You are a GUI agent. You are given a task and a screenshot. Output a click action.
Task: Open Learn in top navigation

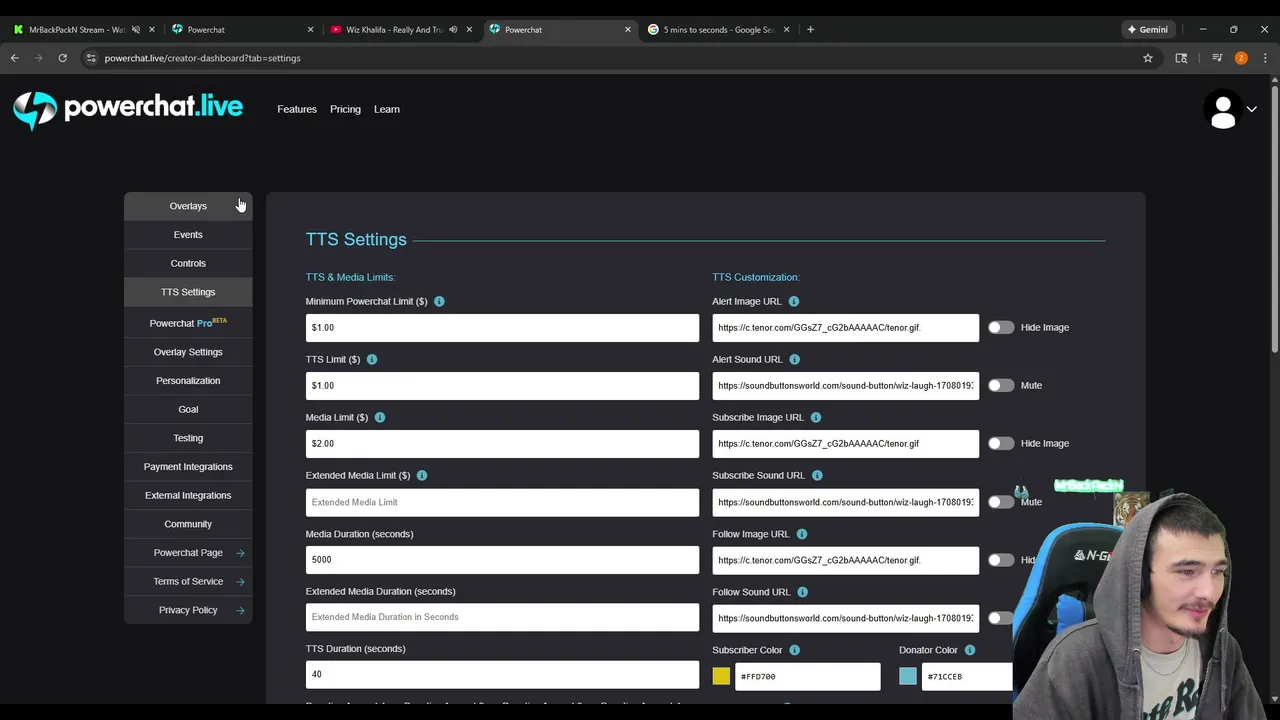point(387,109)
